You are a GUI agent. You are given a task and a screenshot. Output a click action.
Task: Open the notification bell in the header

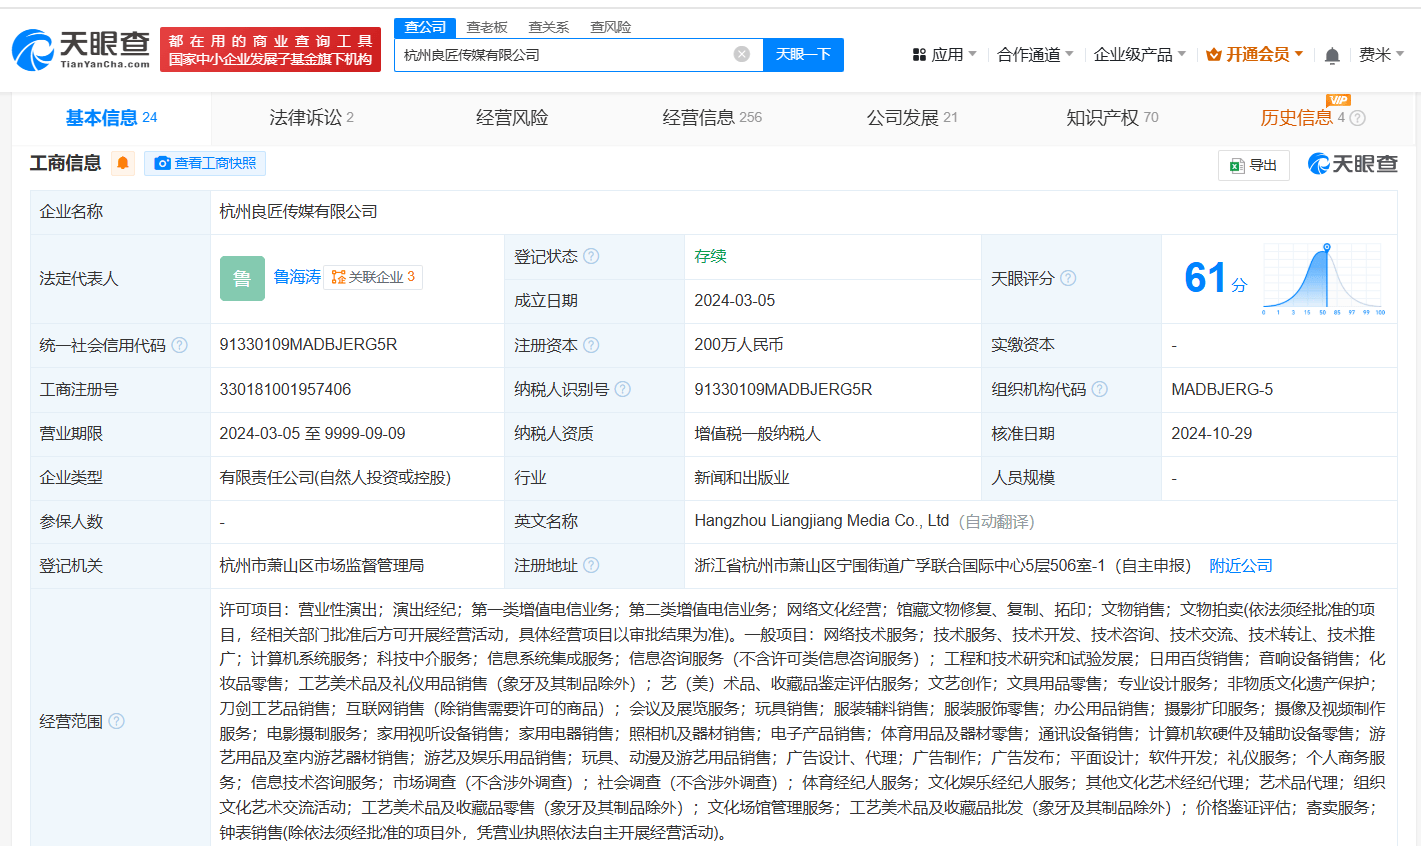(x=1332, y=55)
